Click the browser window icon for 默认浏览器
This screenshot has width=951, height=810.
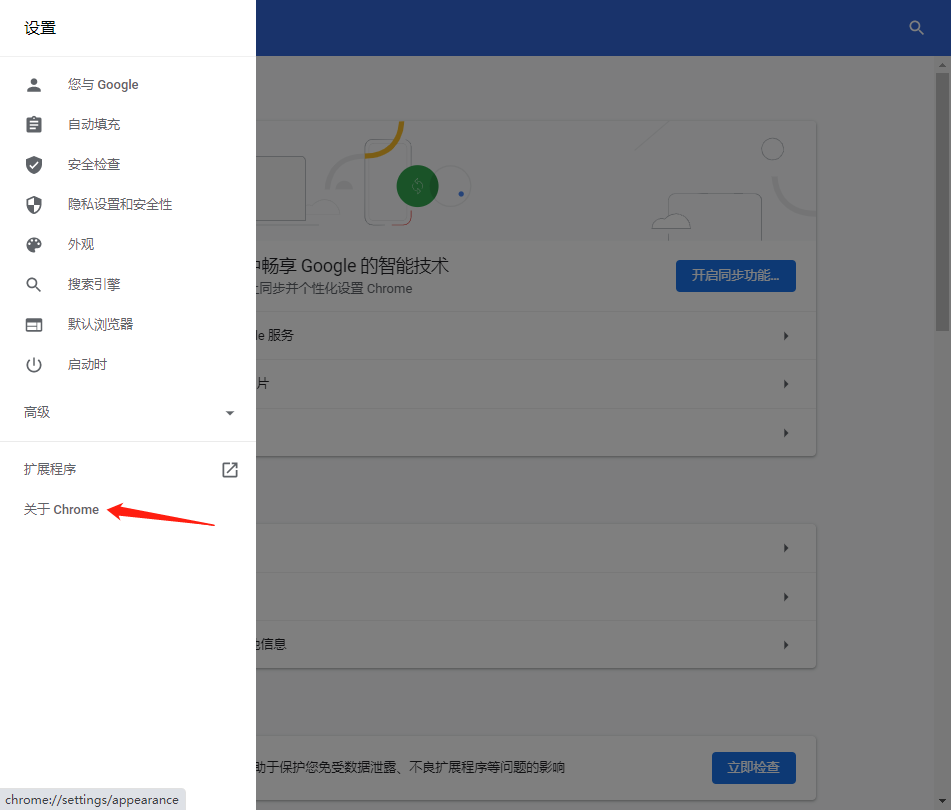point(34,325)
